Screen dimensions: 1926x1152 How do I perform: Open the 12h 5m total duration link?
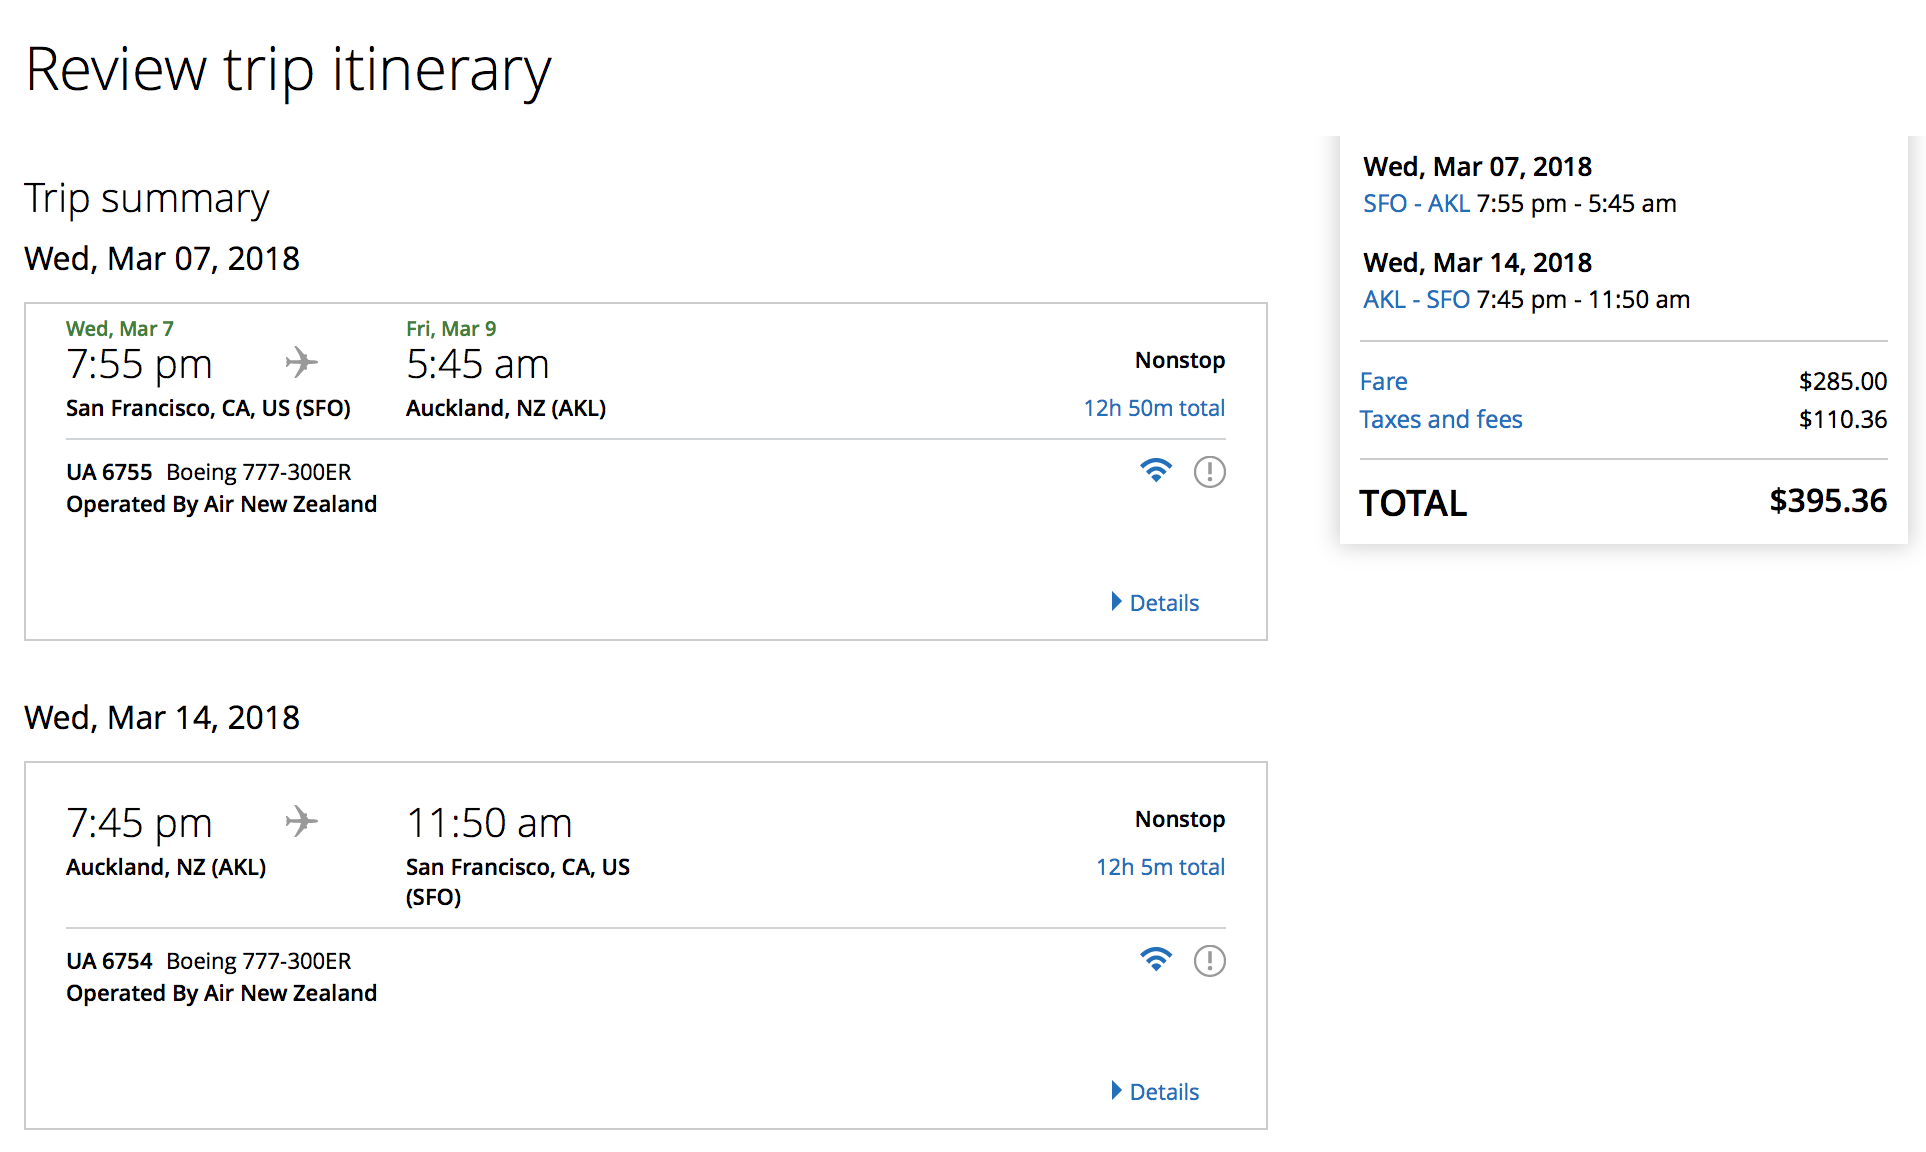(1160, 867)
